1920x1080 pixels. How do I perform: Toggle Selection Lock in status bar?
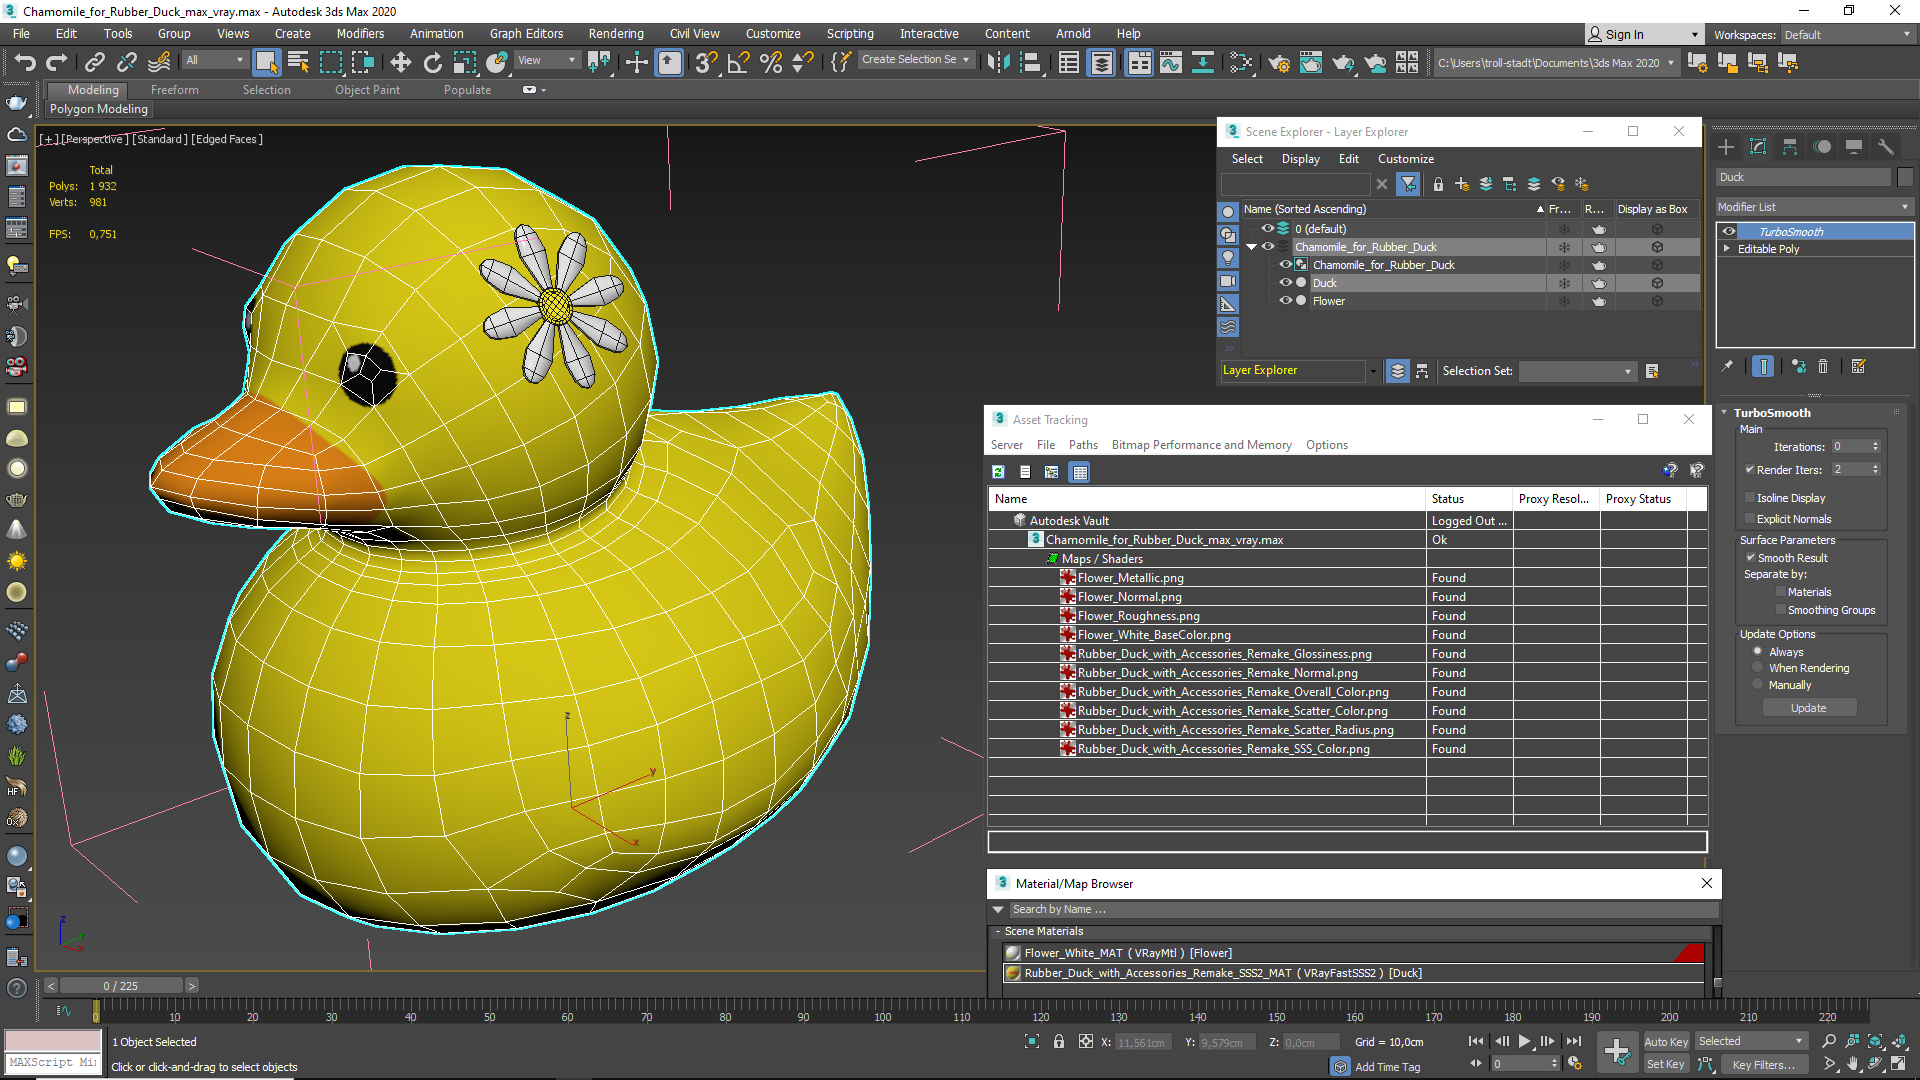[x=1059, y=1042]
